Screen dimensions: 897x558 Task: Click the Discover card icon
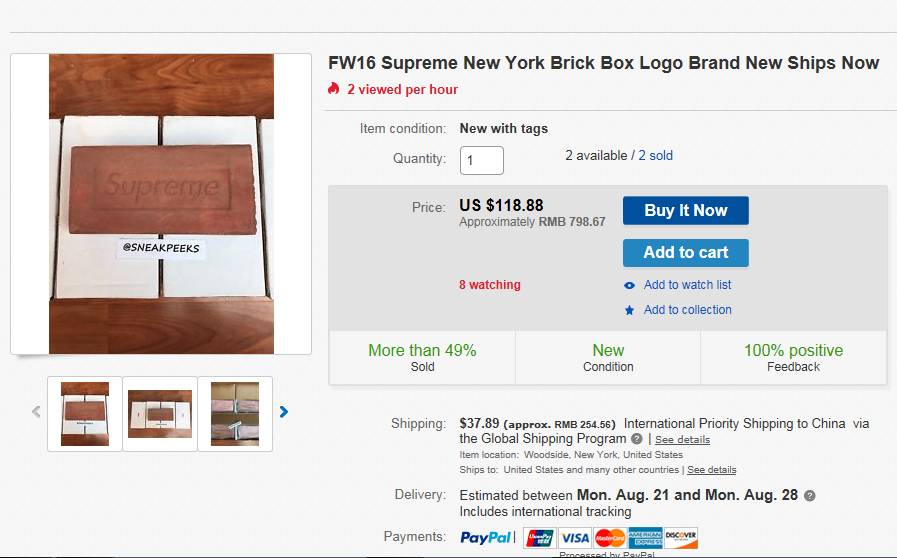pyautogui.click(x=681, y=538)
